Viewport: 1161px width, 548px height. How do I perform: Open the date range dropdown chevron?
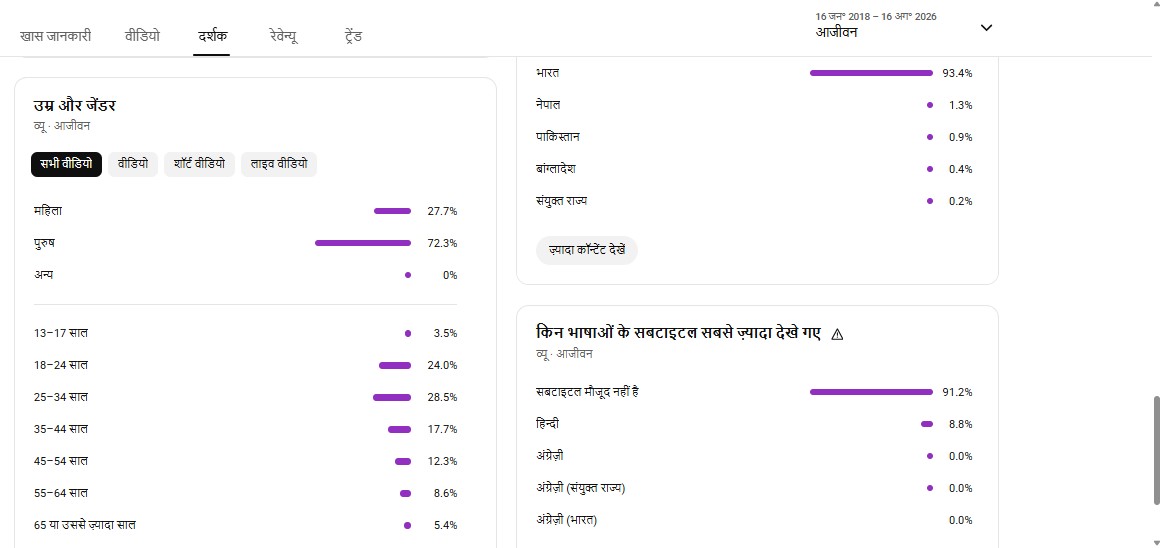pyautogui.click(x=986, y=28)
